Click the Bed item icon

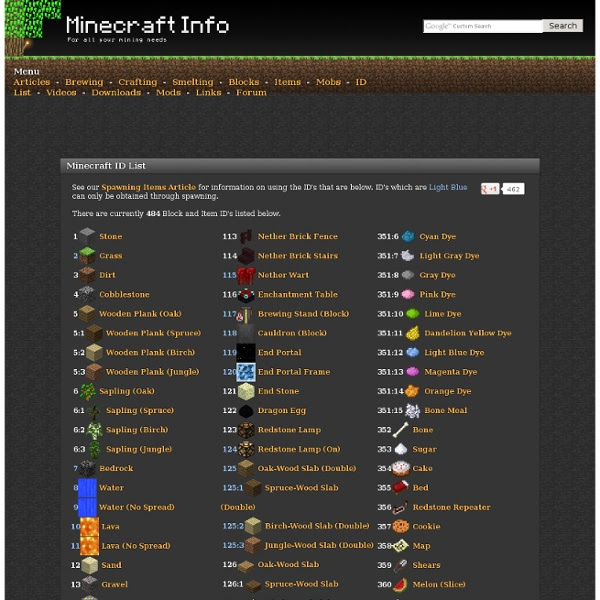click(x=401, y=488)
